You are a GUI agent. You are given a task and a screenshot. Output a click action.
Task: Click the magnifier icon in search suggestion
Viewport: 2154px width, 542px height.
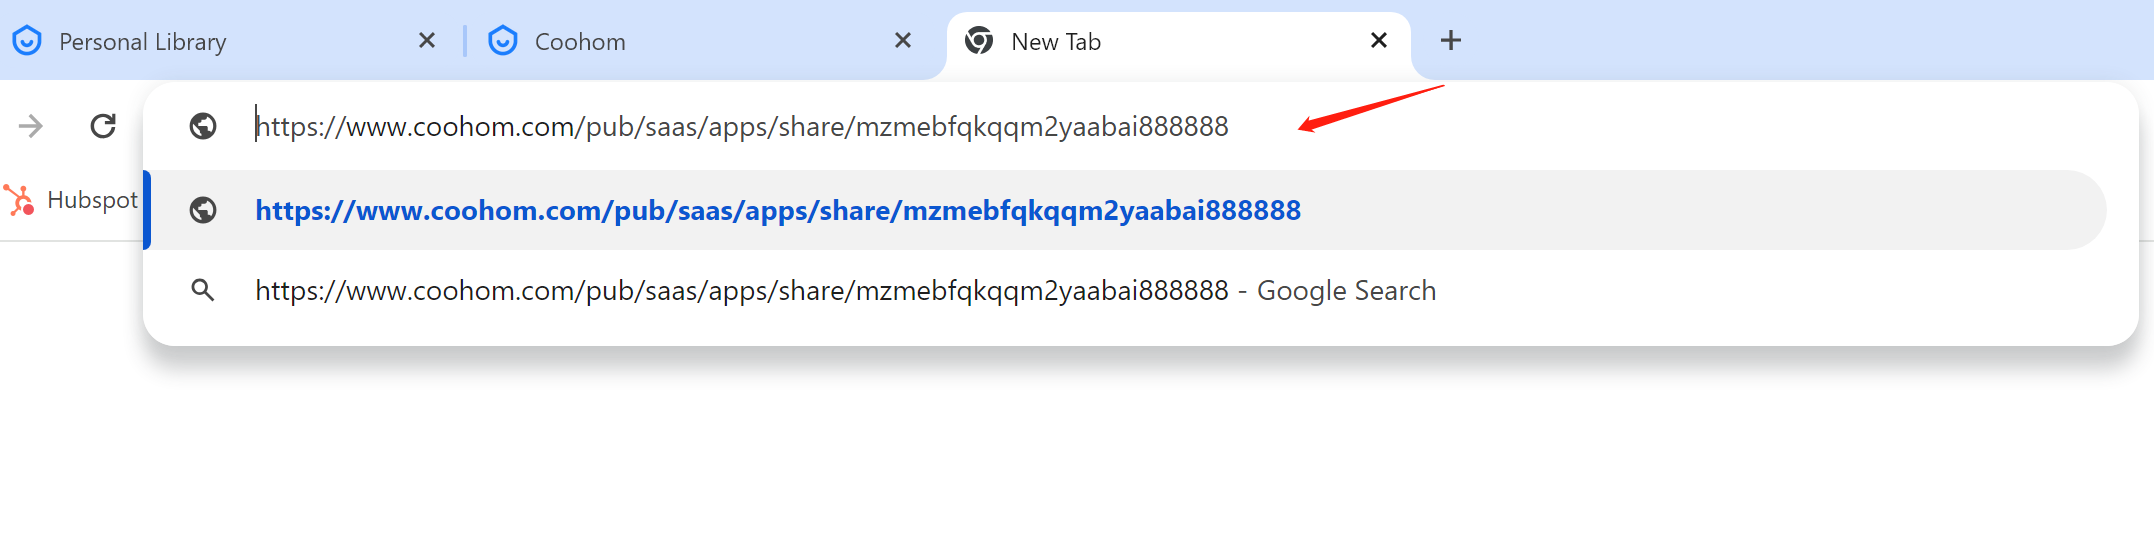point(203,290)
